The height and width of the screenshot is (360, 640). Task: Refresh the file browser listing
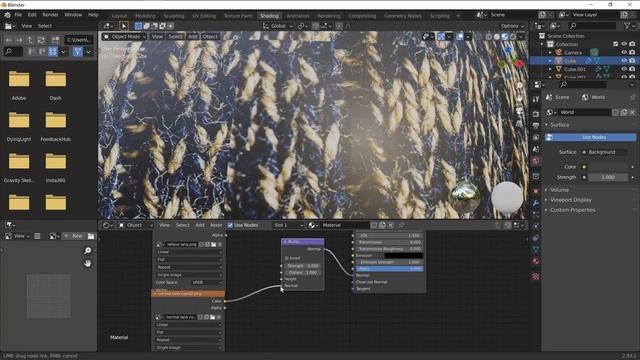(41, 40)
